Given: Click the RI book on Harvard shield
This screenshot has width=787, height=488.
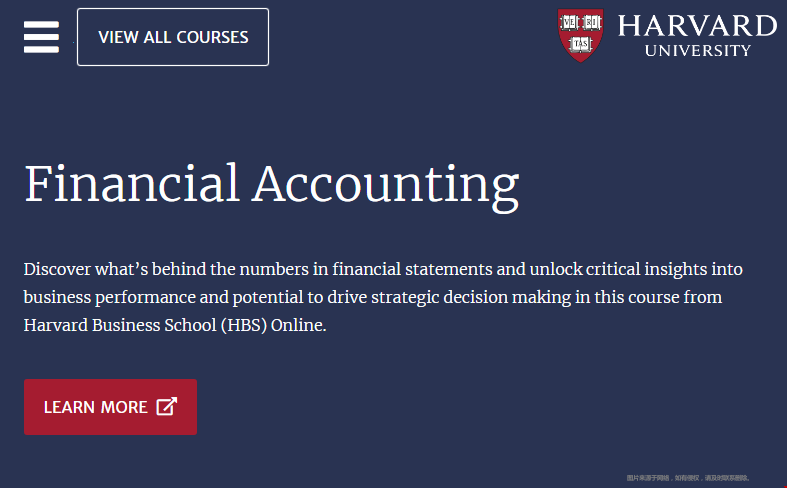Looking at the screenshot, I should [592, 23].
